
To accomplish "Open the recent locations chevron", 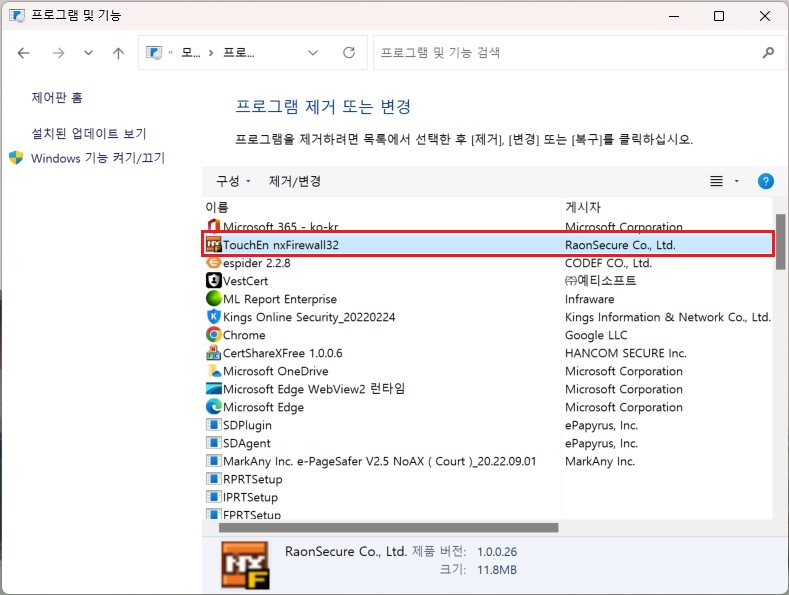I will (x=89, y=52).
